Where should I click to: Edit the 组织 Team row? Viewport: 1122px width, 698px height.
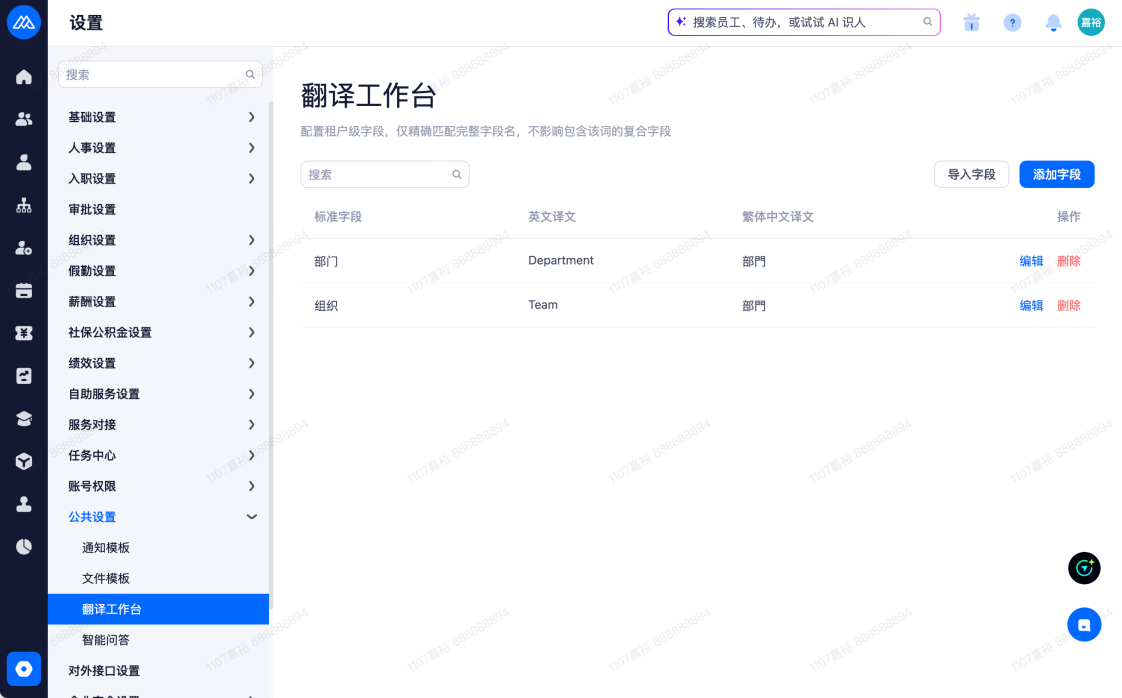tap(1031, 306)
